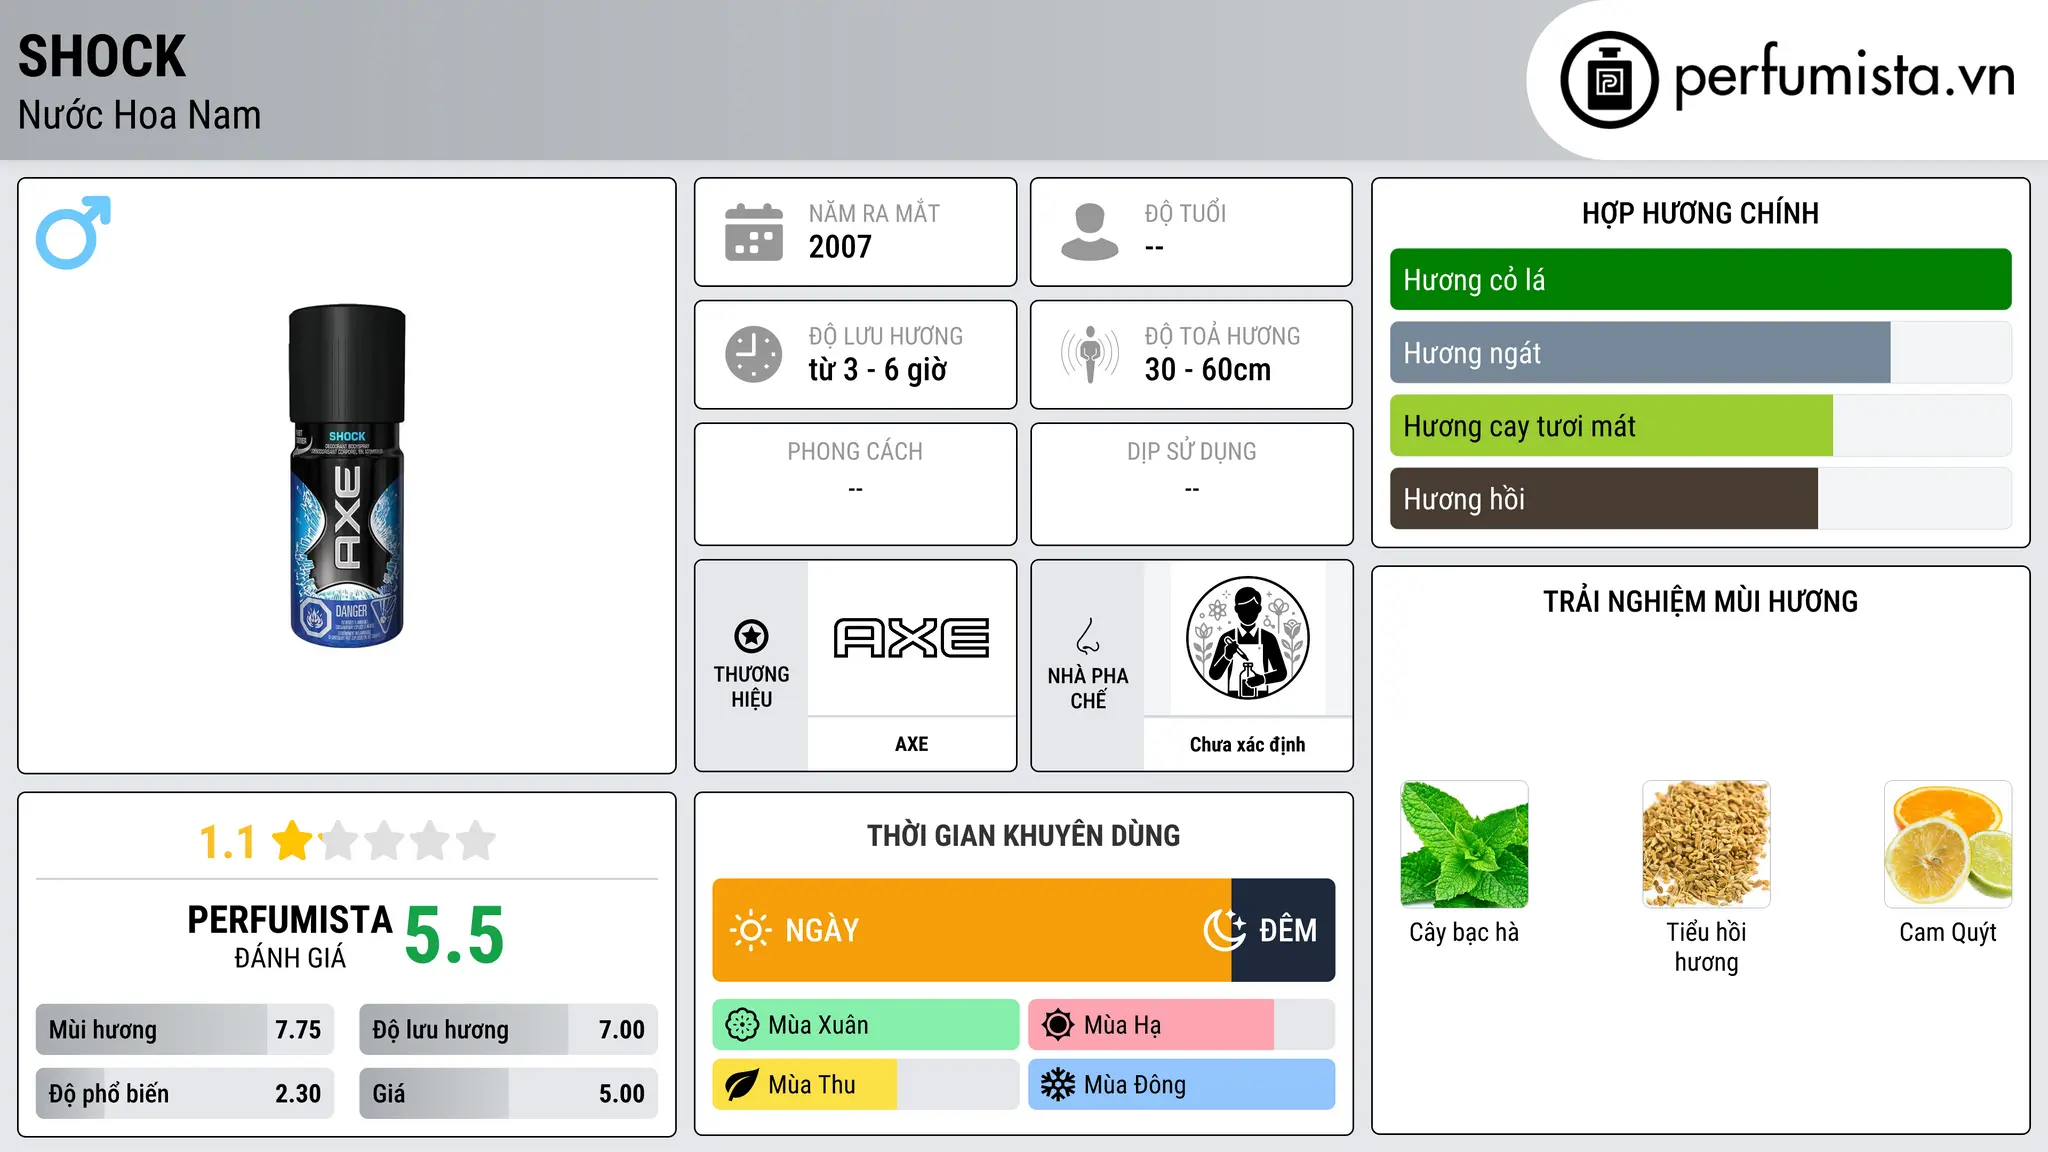Click the perfumista.vn perfume bottle logo icon
The height and width of the screenshot is (1152, 2048).
1609,80
